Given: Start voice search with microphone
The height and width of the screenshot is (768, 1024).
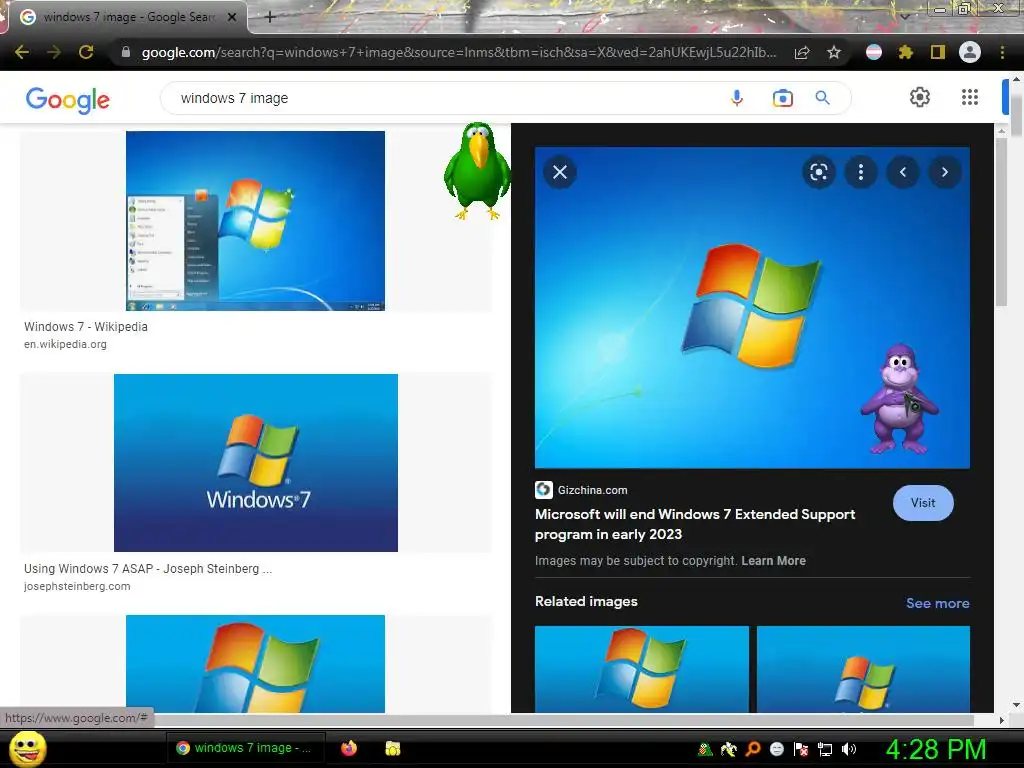Looking at the screenshot, I should (737, 98).
